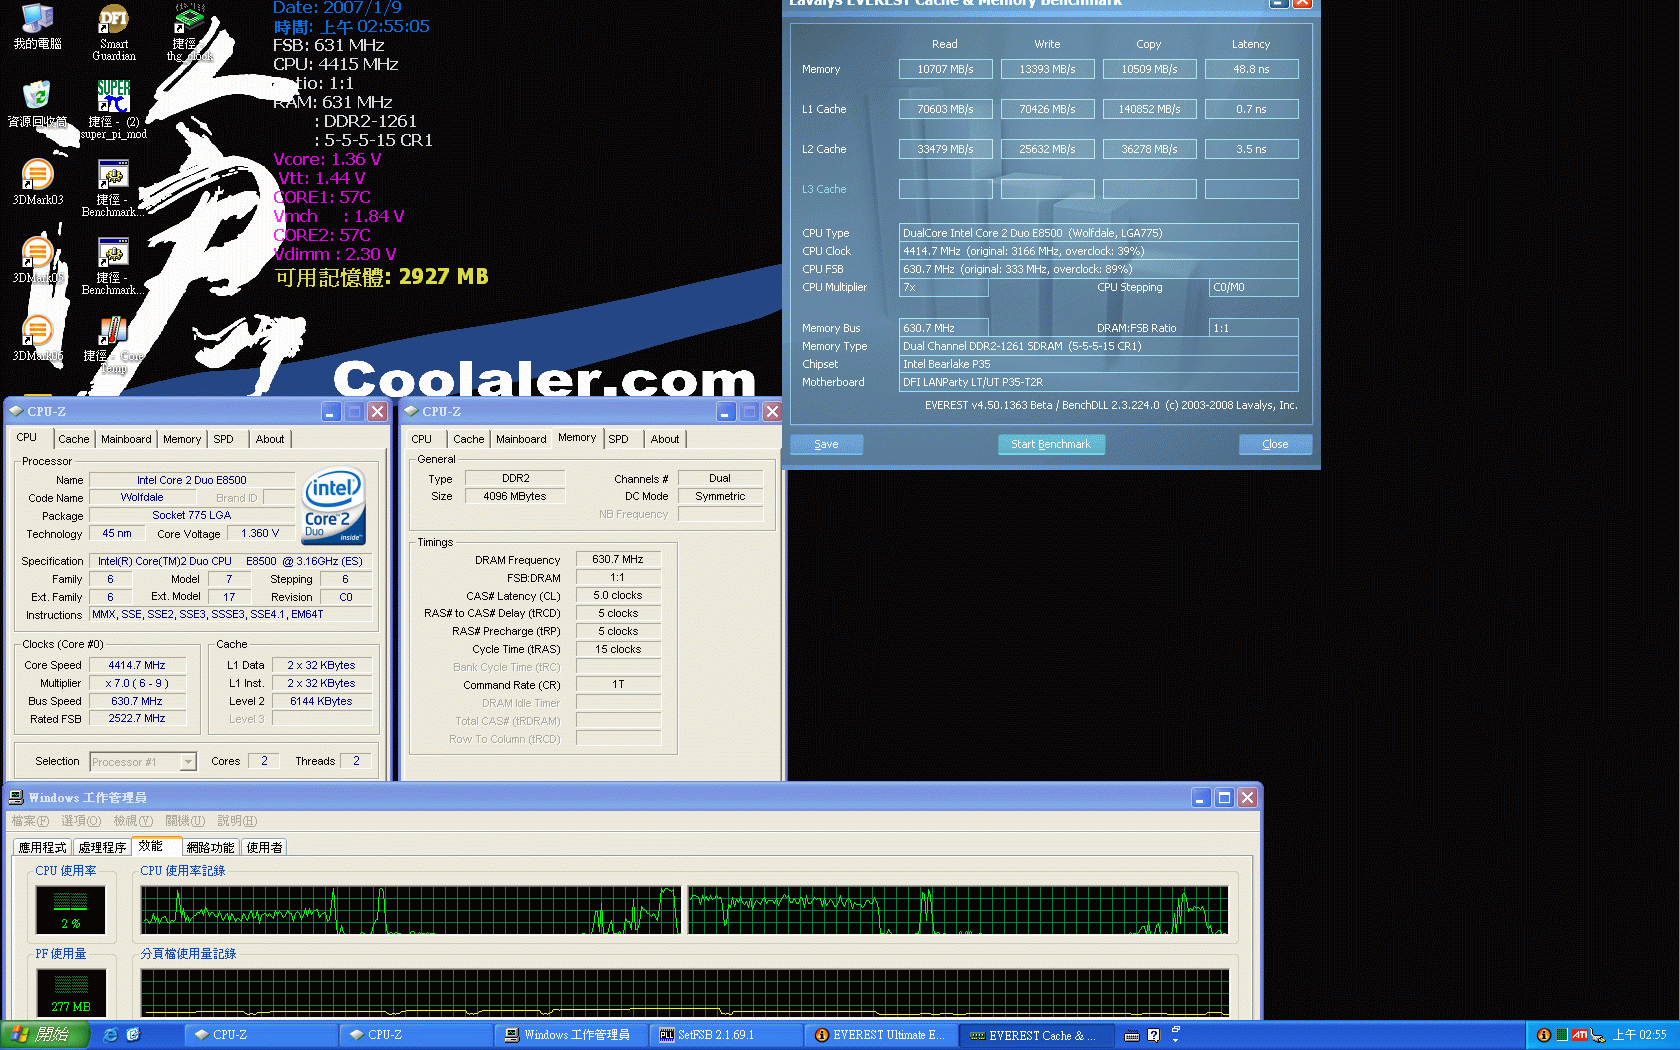Click the left CPU-Z window title icon
Image resolution: width=1680 pixels, height=1050 pixels.
16,411
